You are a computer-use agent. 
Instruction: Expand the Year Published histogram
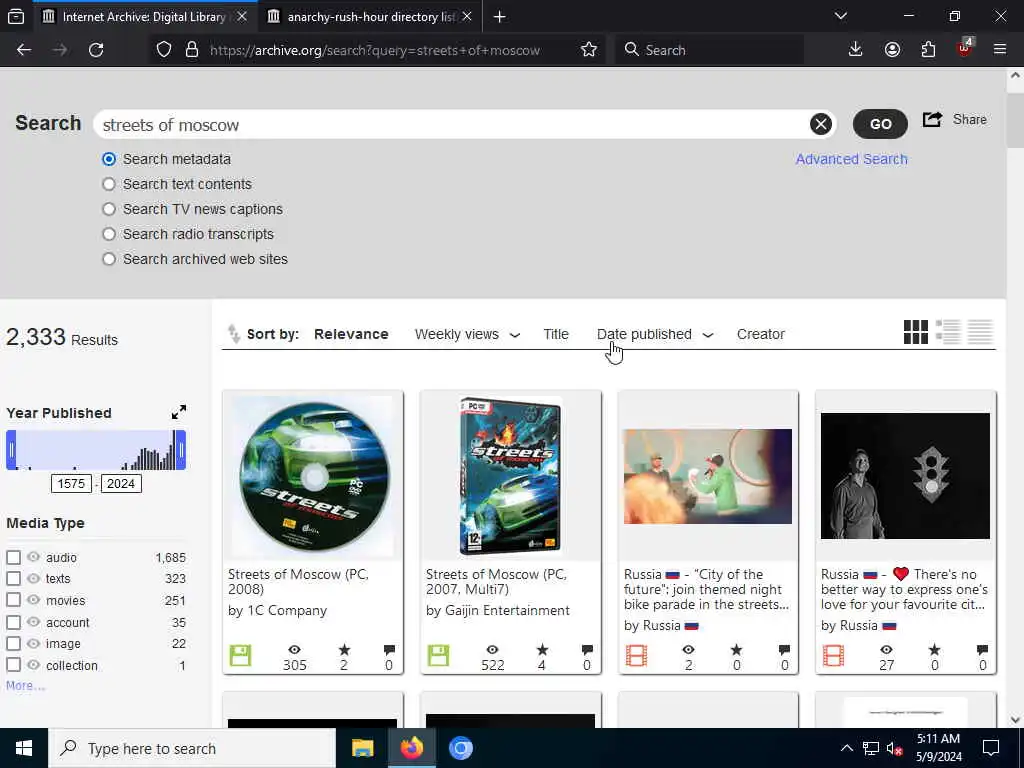click(178, 412)
